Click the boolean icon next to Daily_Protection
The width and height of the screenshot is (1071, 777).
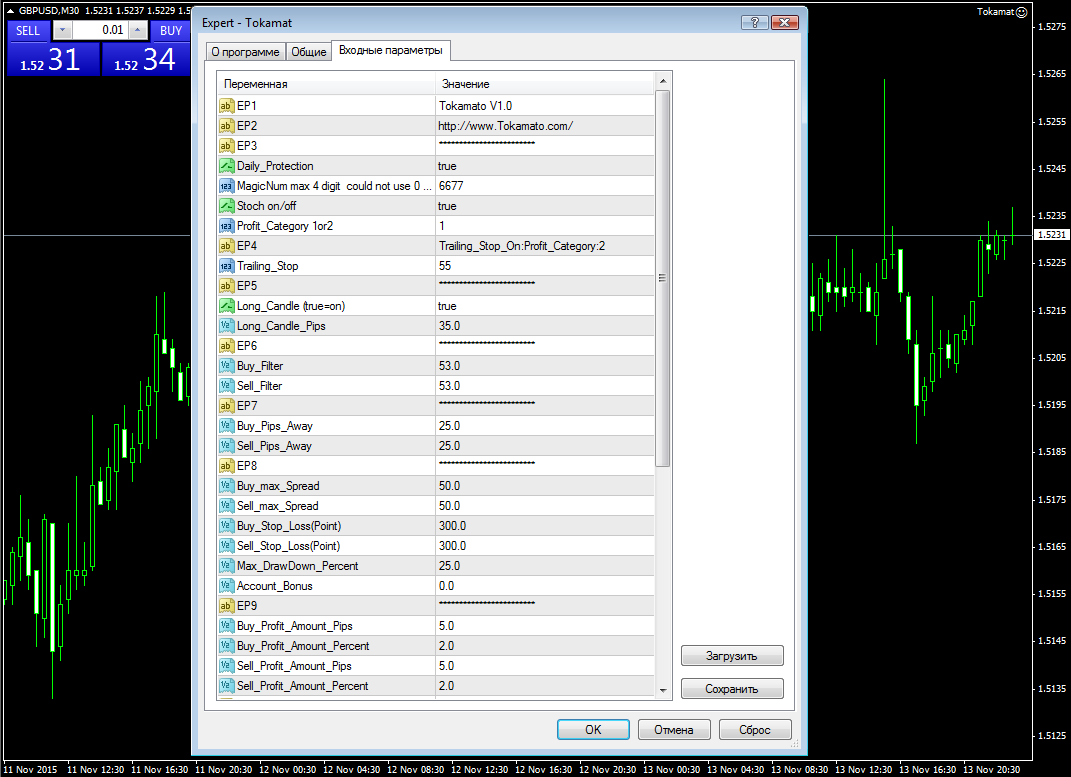point(226,166)
